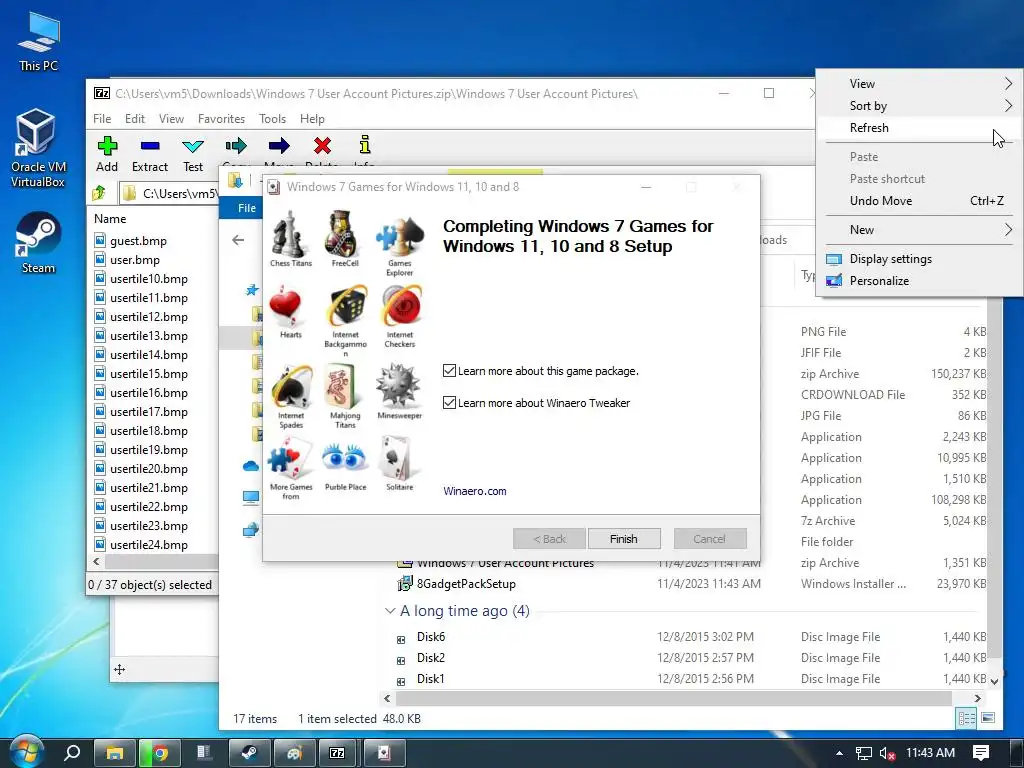The width and height of the screenshot is (1024, 768).
Task: Select Disk6 disc image file
Action: (430, 637)
